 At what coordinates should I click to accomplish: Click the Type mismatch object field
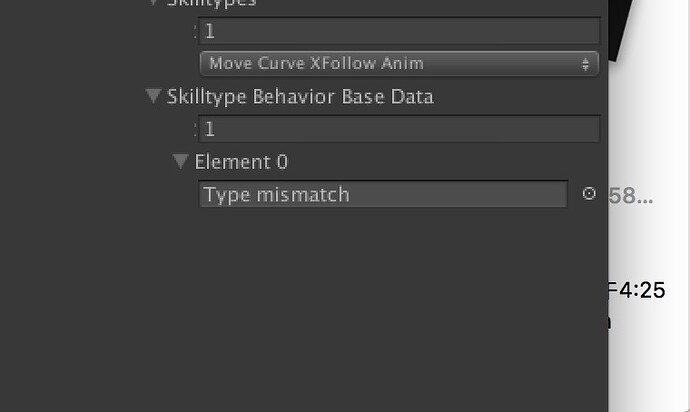click(383, 194)
